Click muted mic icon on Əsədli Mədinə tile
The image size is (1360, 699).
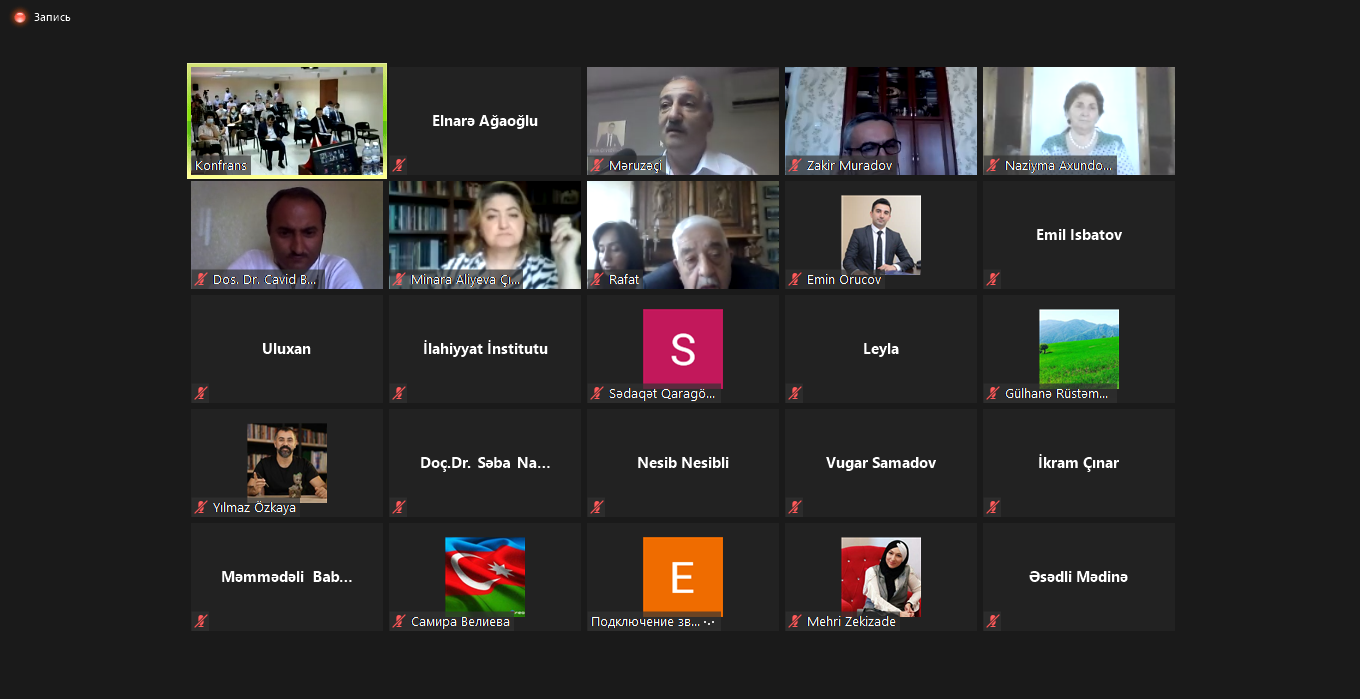pos(994,621)
